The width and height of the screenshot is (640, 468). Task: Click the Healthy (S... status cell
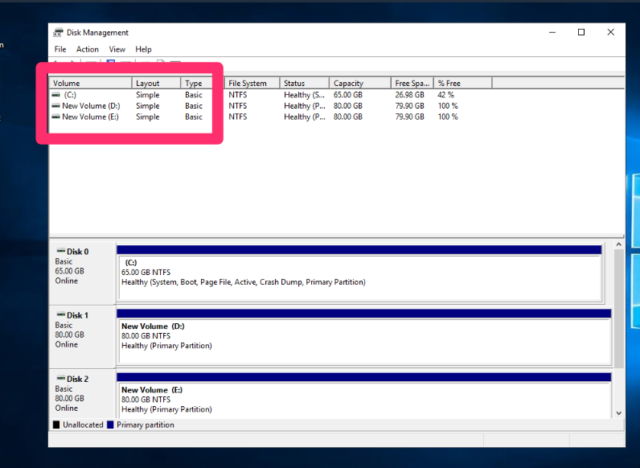[304, 95]
